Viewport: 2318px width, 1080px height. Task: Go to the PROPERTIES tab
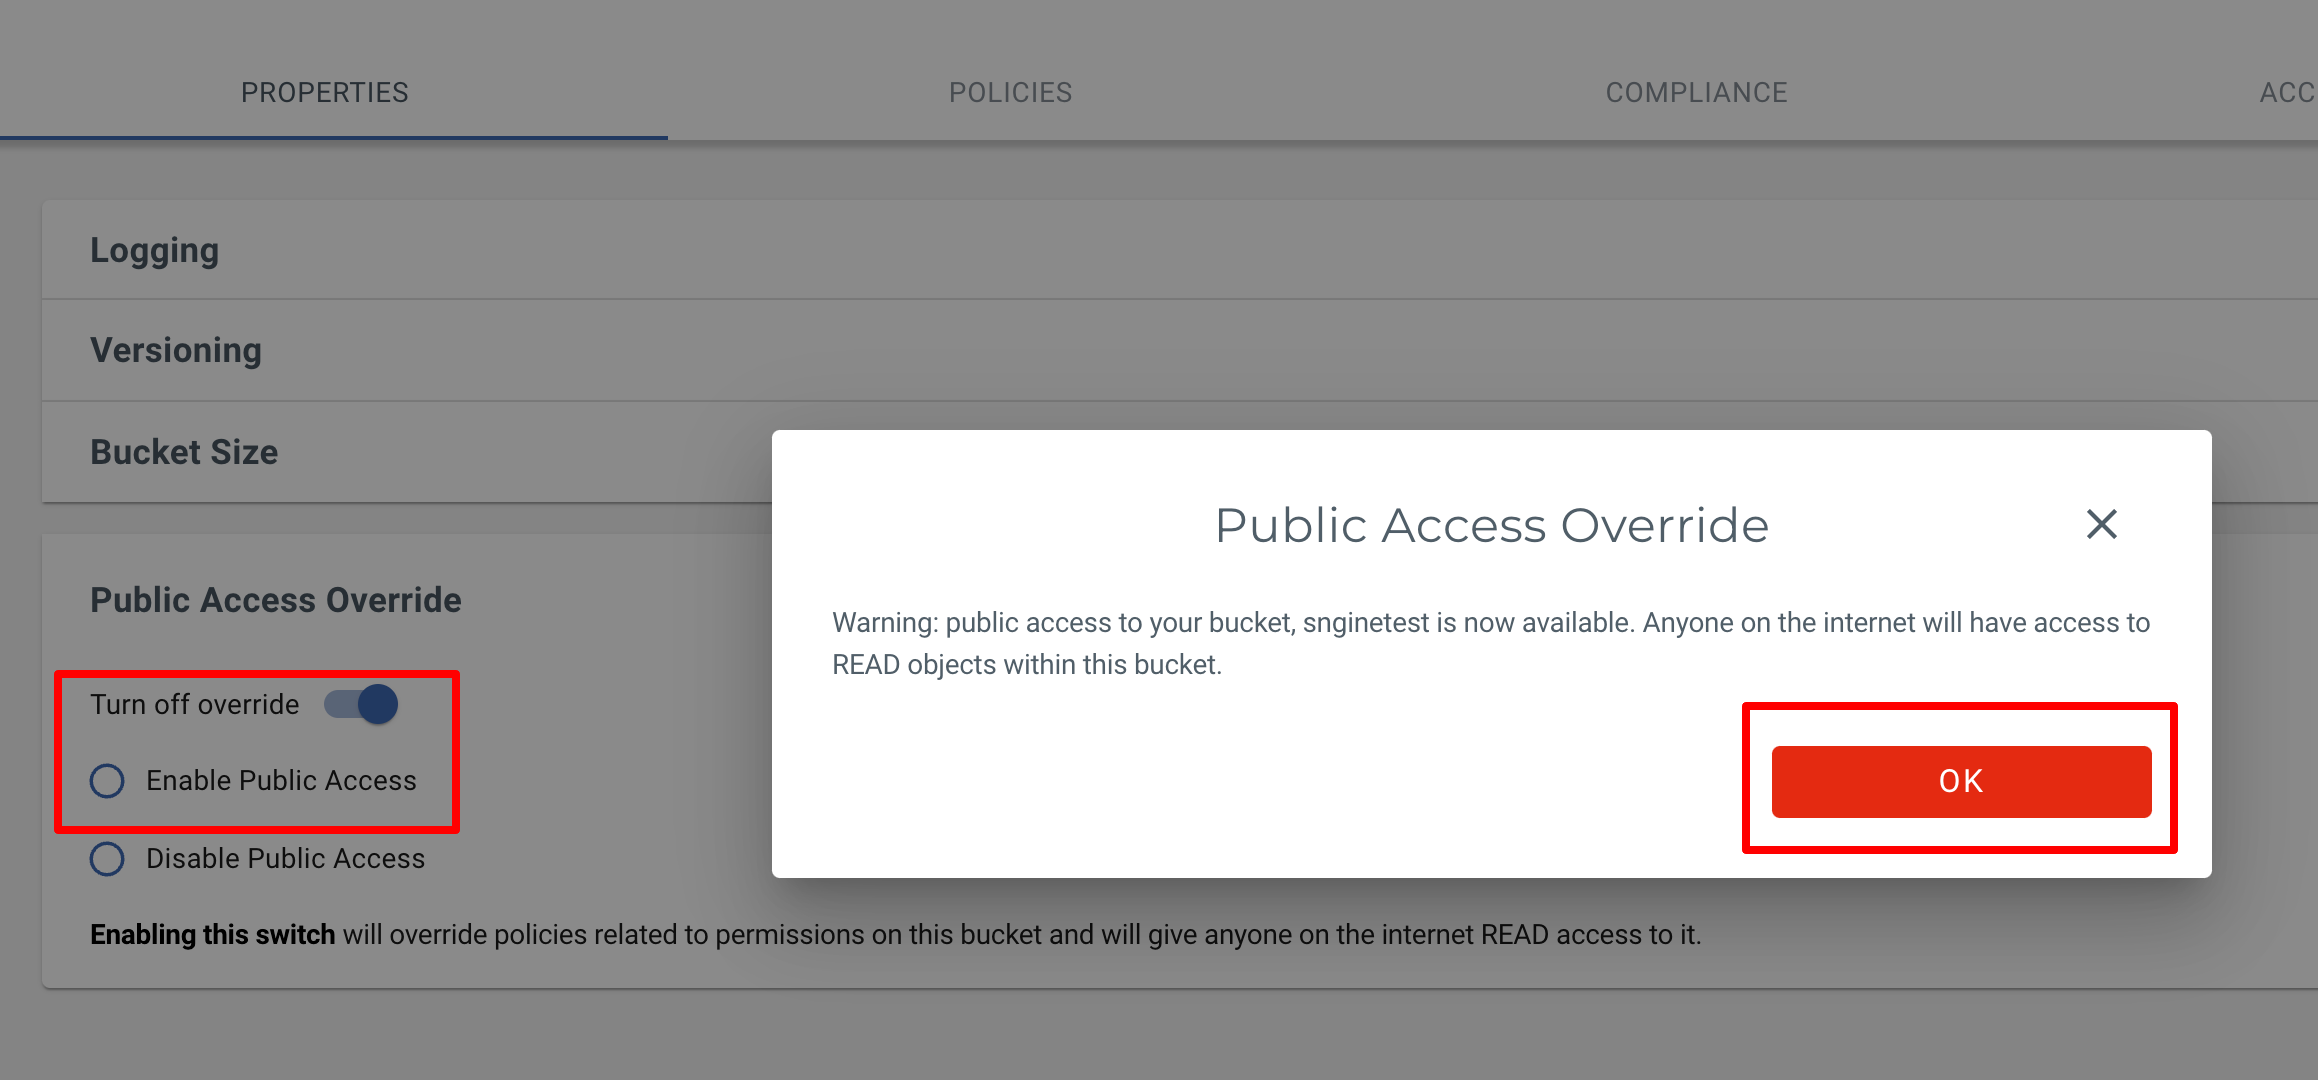324,93
